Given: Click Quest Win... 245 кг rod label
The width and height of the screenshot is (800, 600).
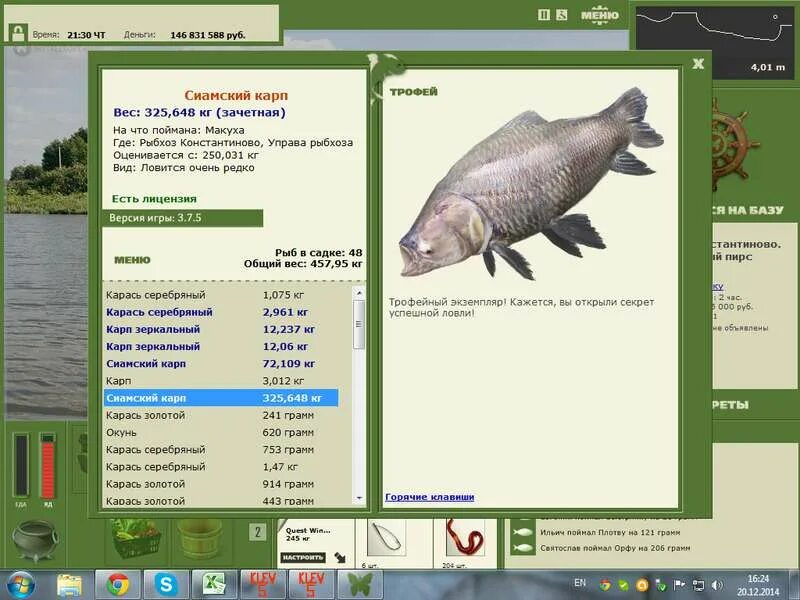Looking at the screenshot, I should point(308,534).
